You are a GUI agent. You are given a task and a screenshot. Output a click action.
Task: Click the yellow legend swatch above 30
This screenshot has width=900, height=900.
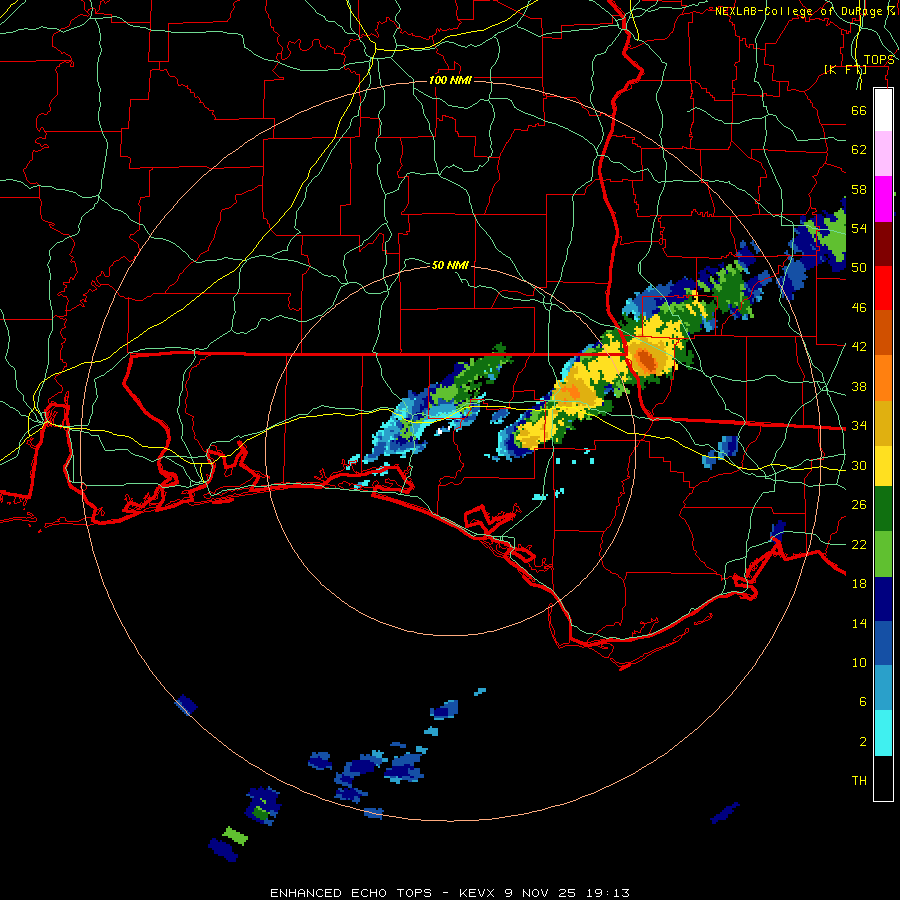[883, 466]
